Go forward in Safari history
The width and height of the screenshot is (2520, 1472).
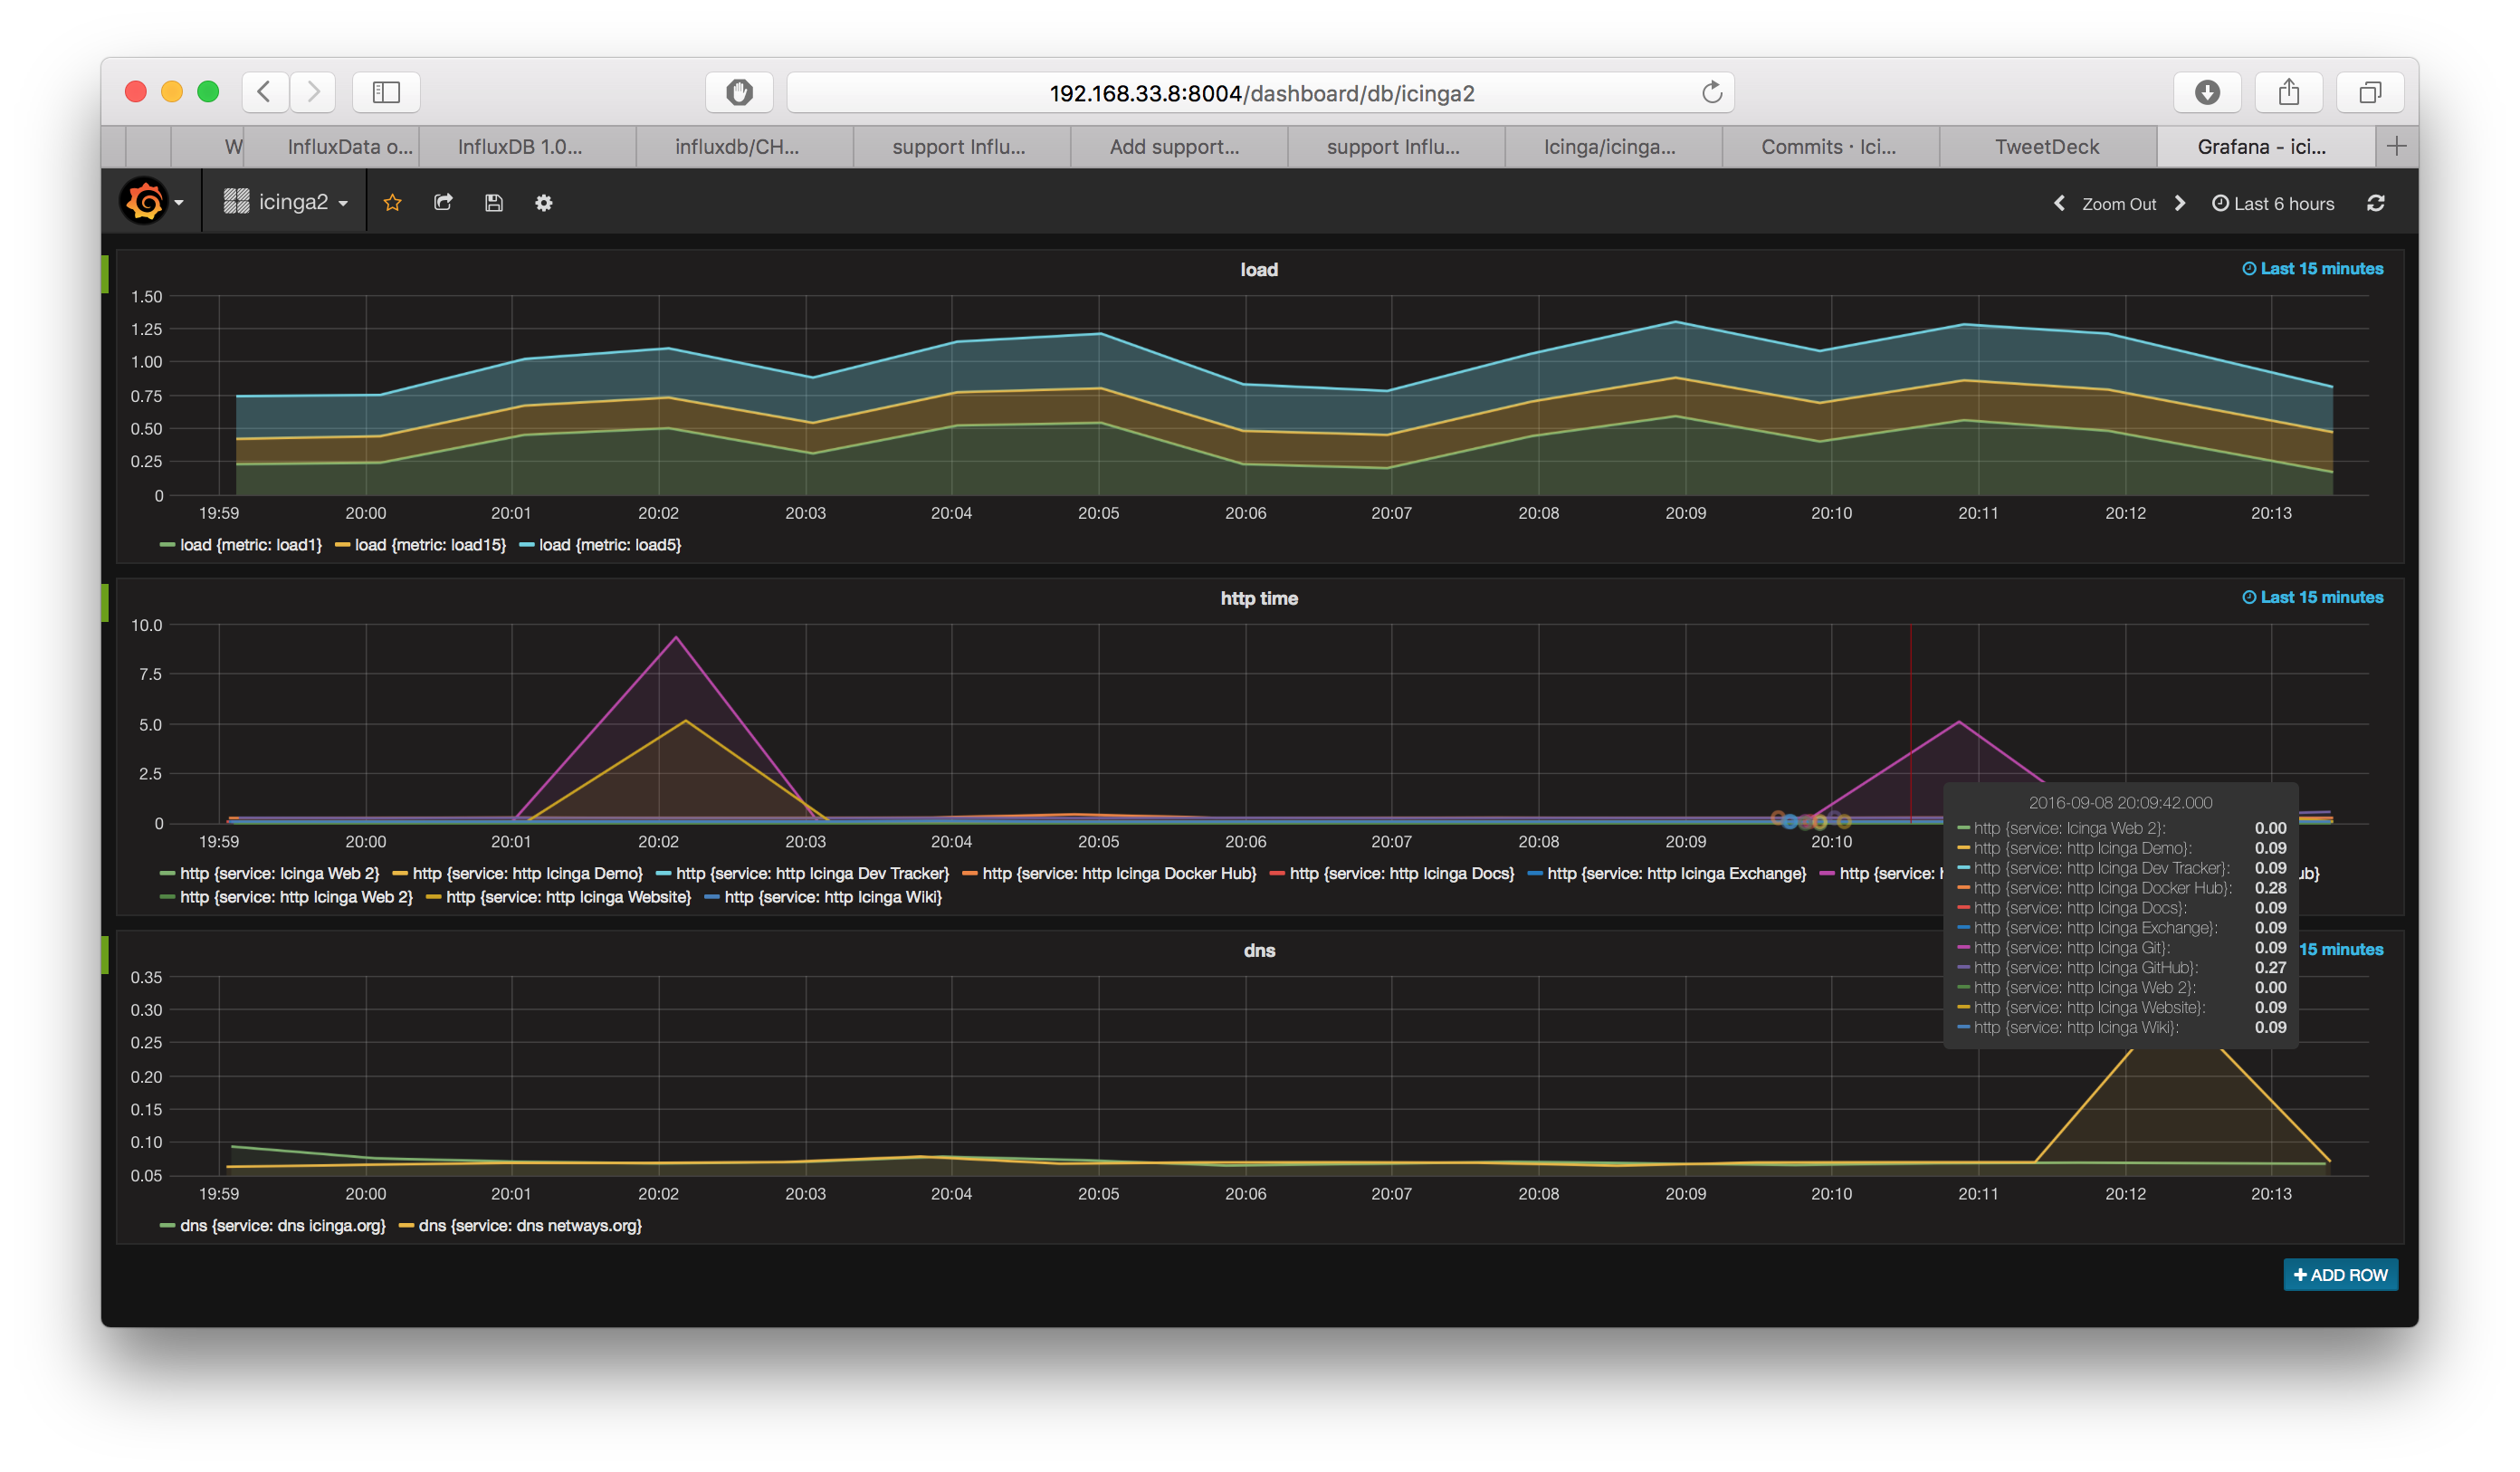[x=313, y=92]
